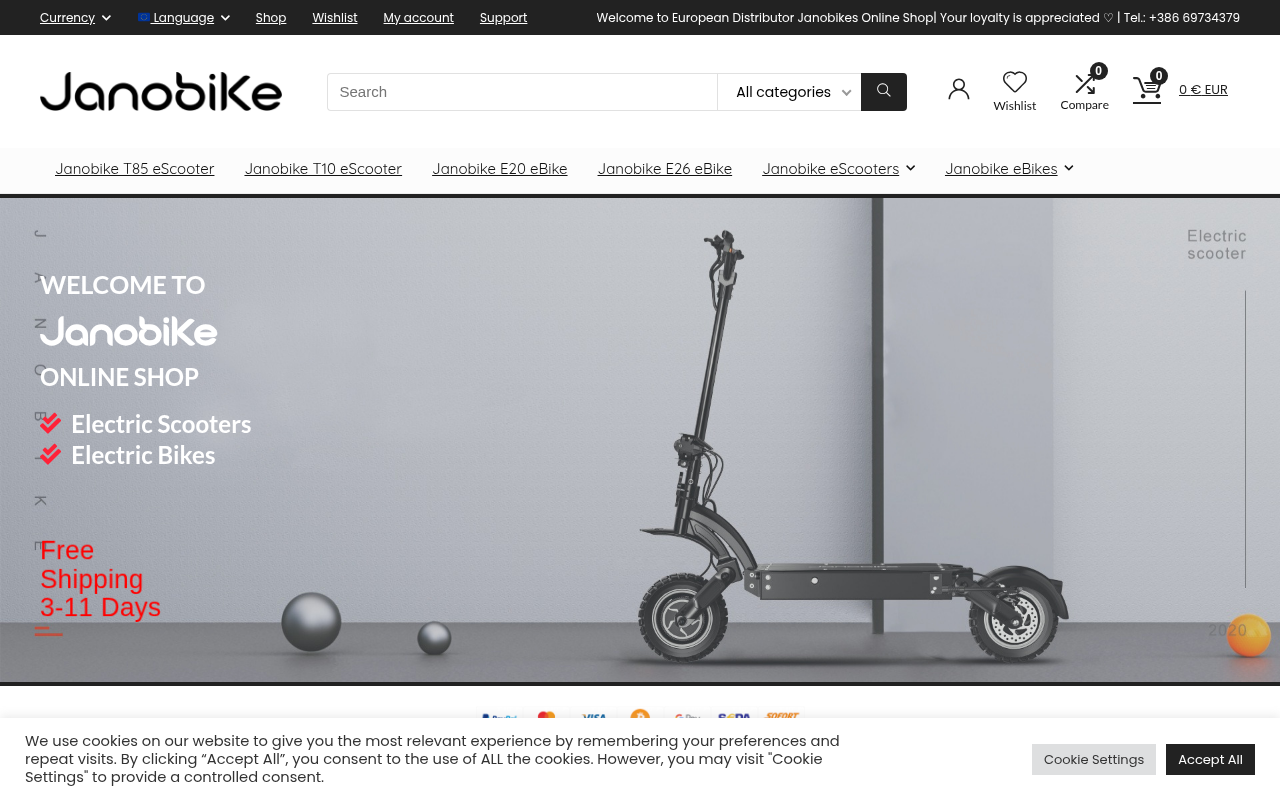Open Janobike T10 eScooter menu item
This screenshot has height=800, width=1280.
323,169
